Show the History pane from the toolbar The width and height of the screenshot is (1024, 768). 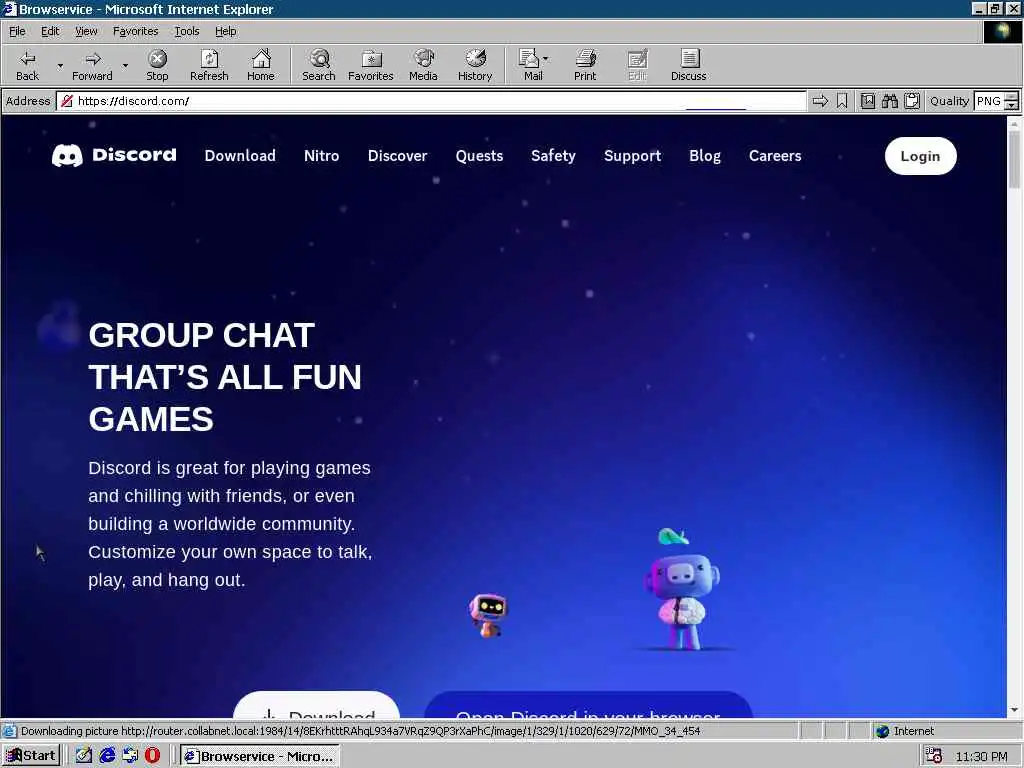pyautogui.click(x=475, y=65)
